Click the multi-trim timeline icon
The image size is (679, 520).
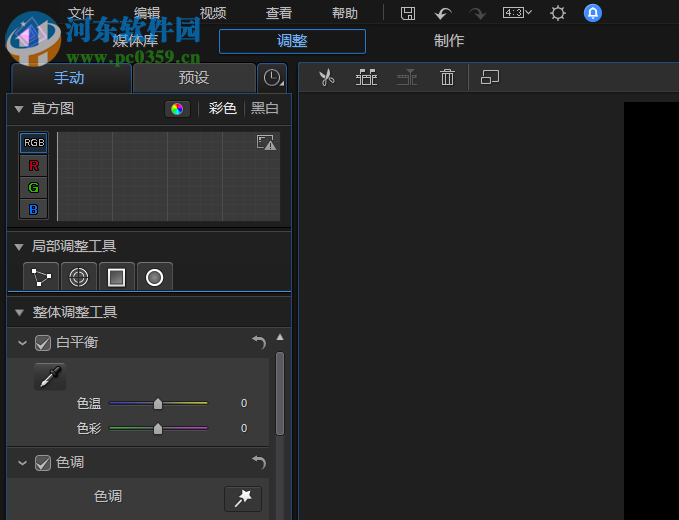coord(366,78)
